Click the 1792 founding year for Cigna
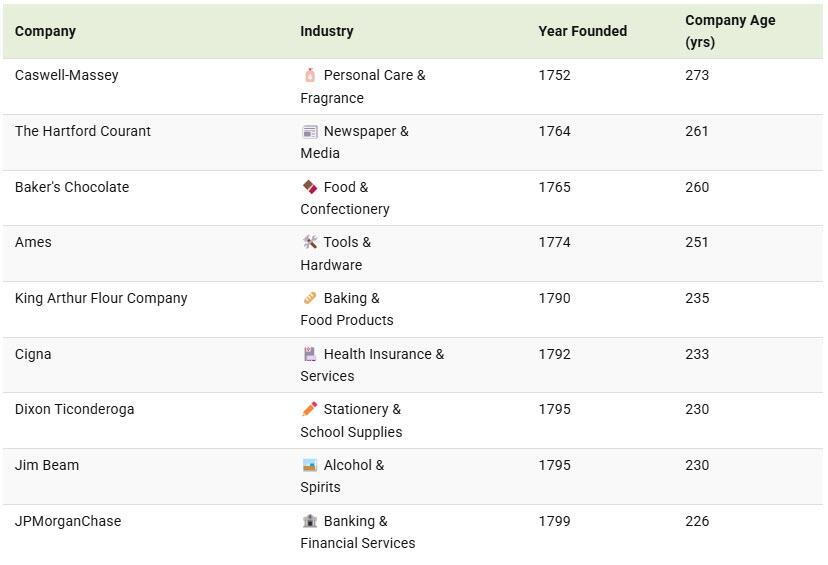Viewport: 828px width, 565px height. 554,354
